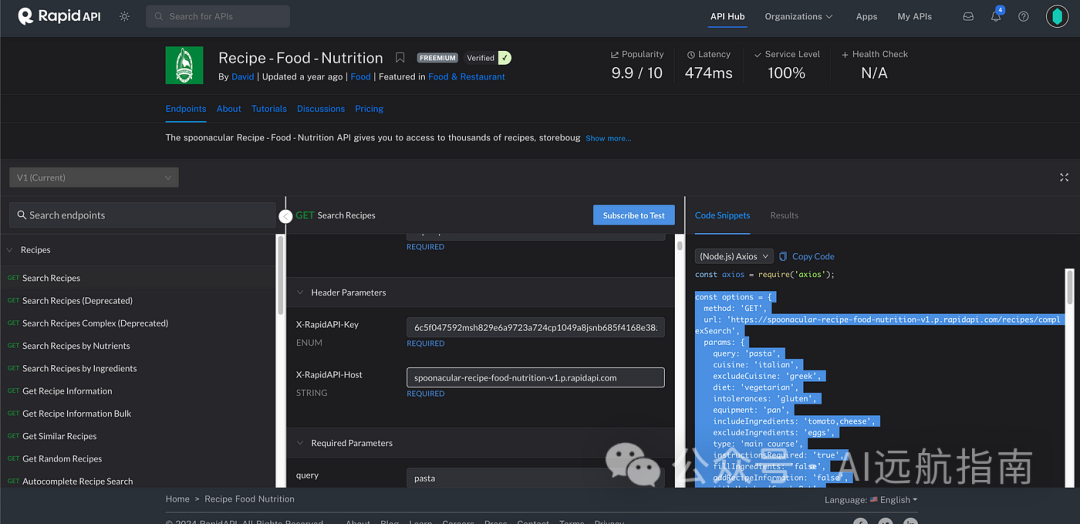Viewport: 1080px width, 524px height.
Task: Collapse the endpoints sidebar arrow button
Action: tap(285, 216)
